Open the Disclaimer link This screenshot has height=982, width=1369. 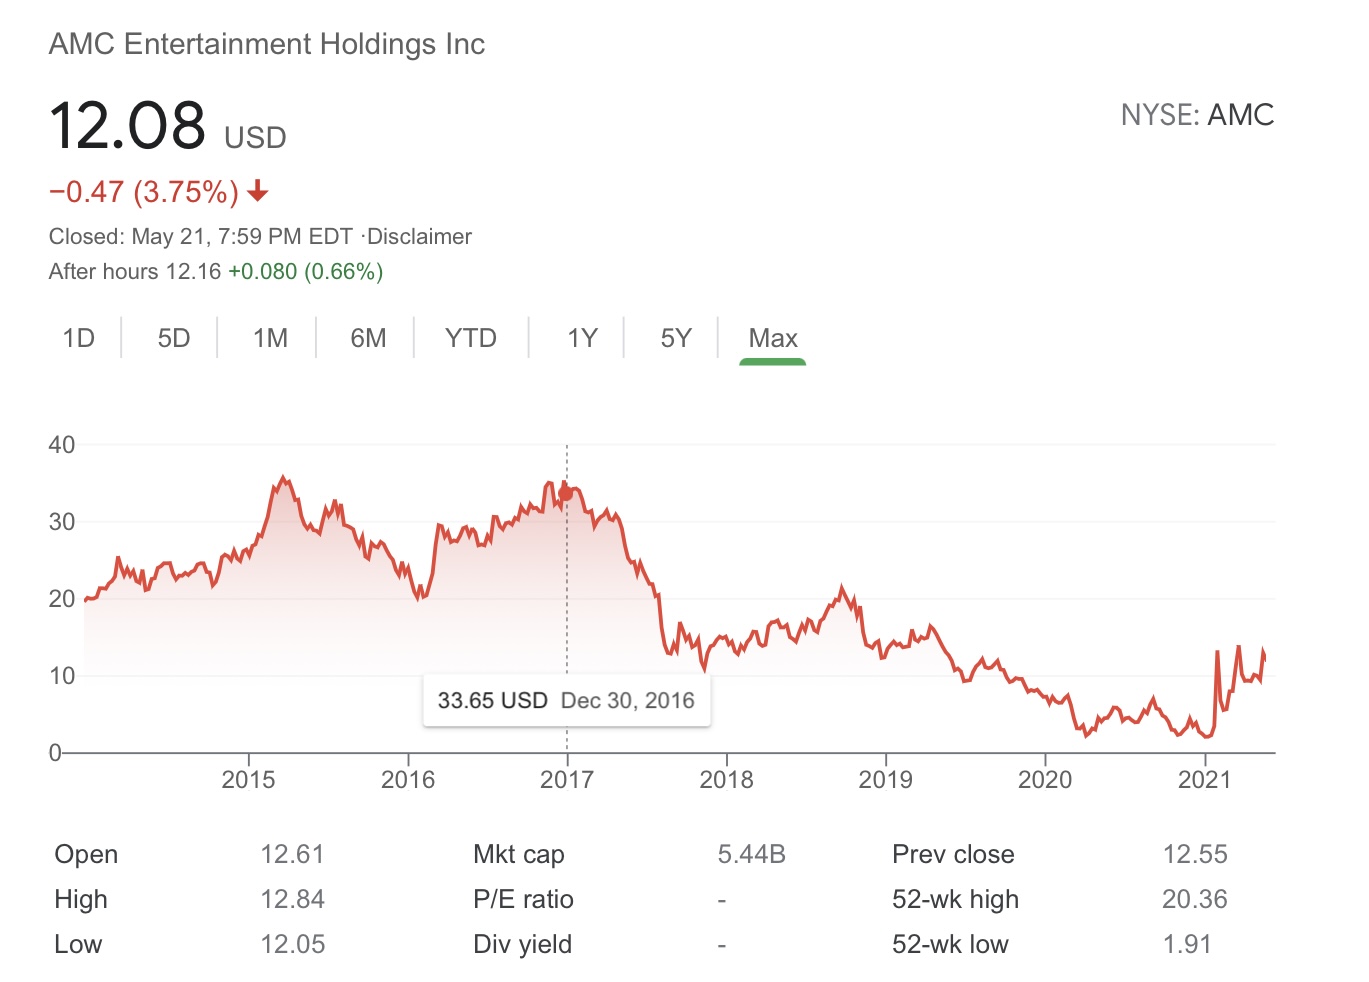(419, 237)
